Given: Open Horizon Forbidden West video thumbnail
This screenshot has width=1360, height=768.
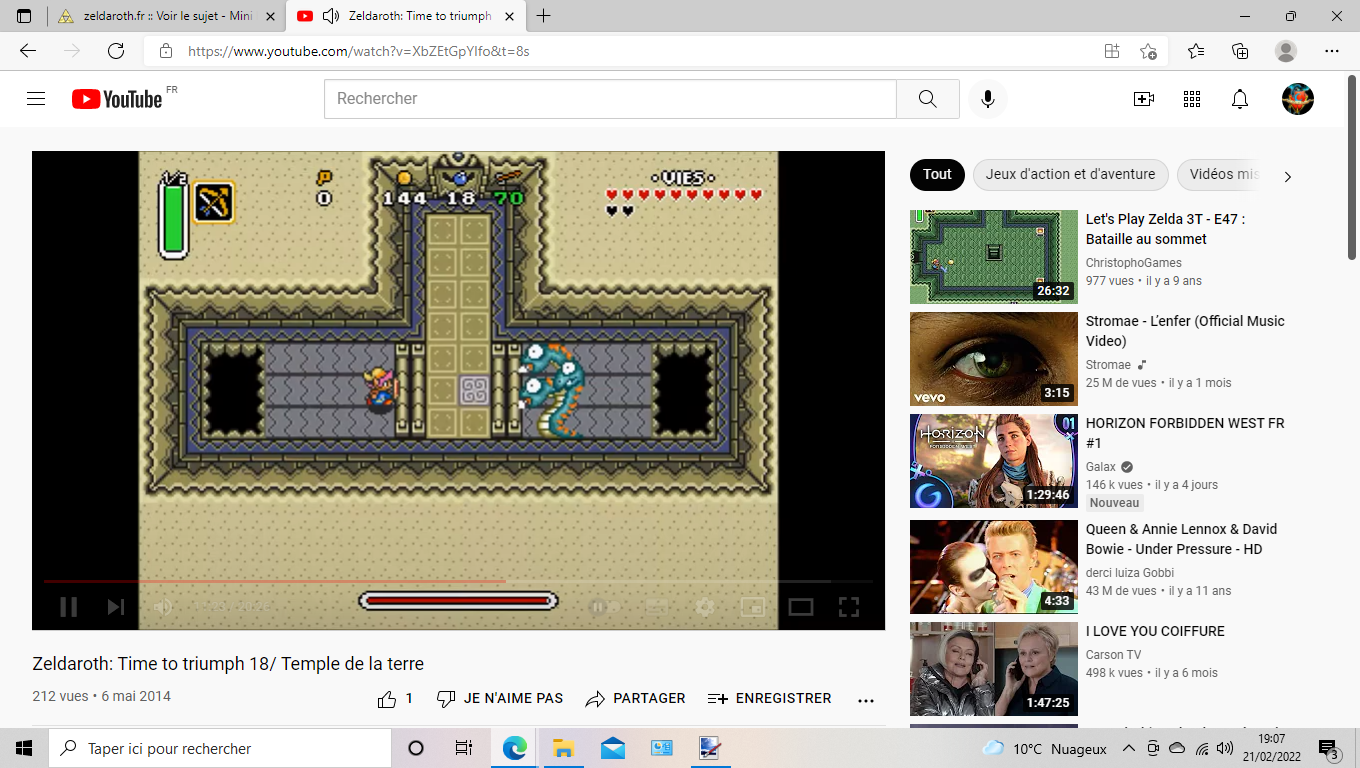Looking at the screenshot, I should [x=994, y=461].
